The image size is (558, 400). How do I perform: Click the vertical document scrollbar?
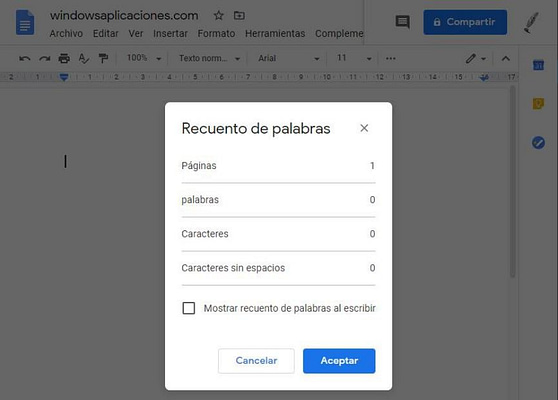(512, 181)
